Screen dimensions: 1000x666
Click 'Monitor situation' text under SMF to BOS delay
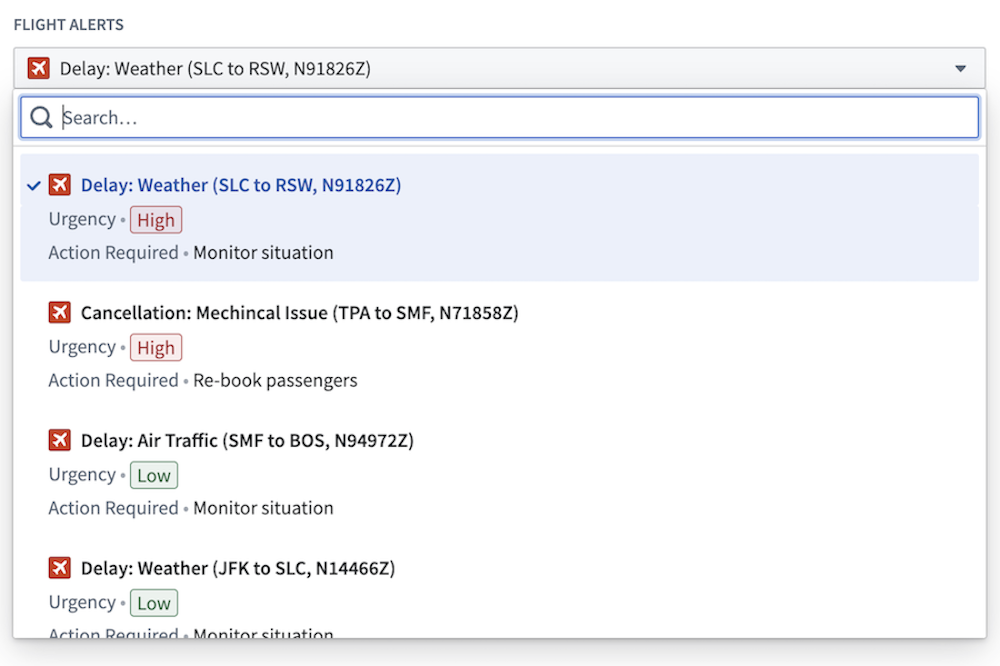pyautogui.click(x=263, y=508)
